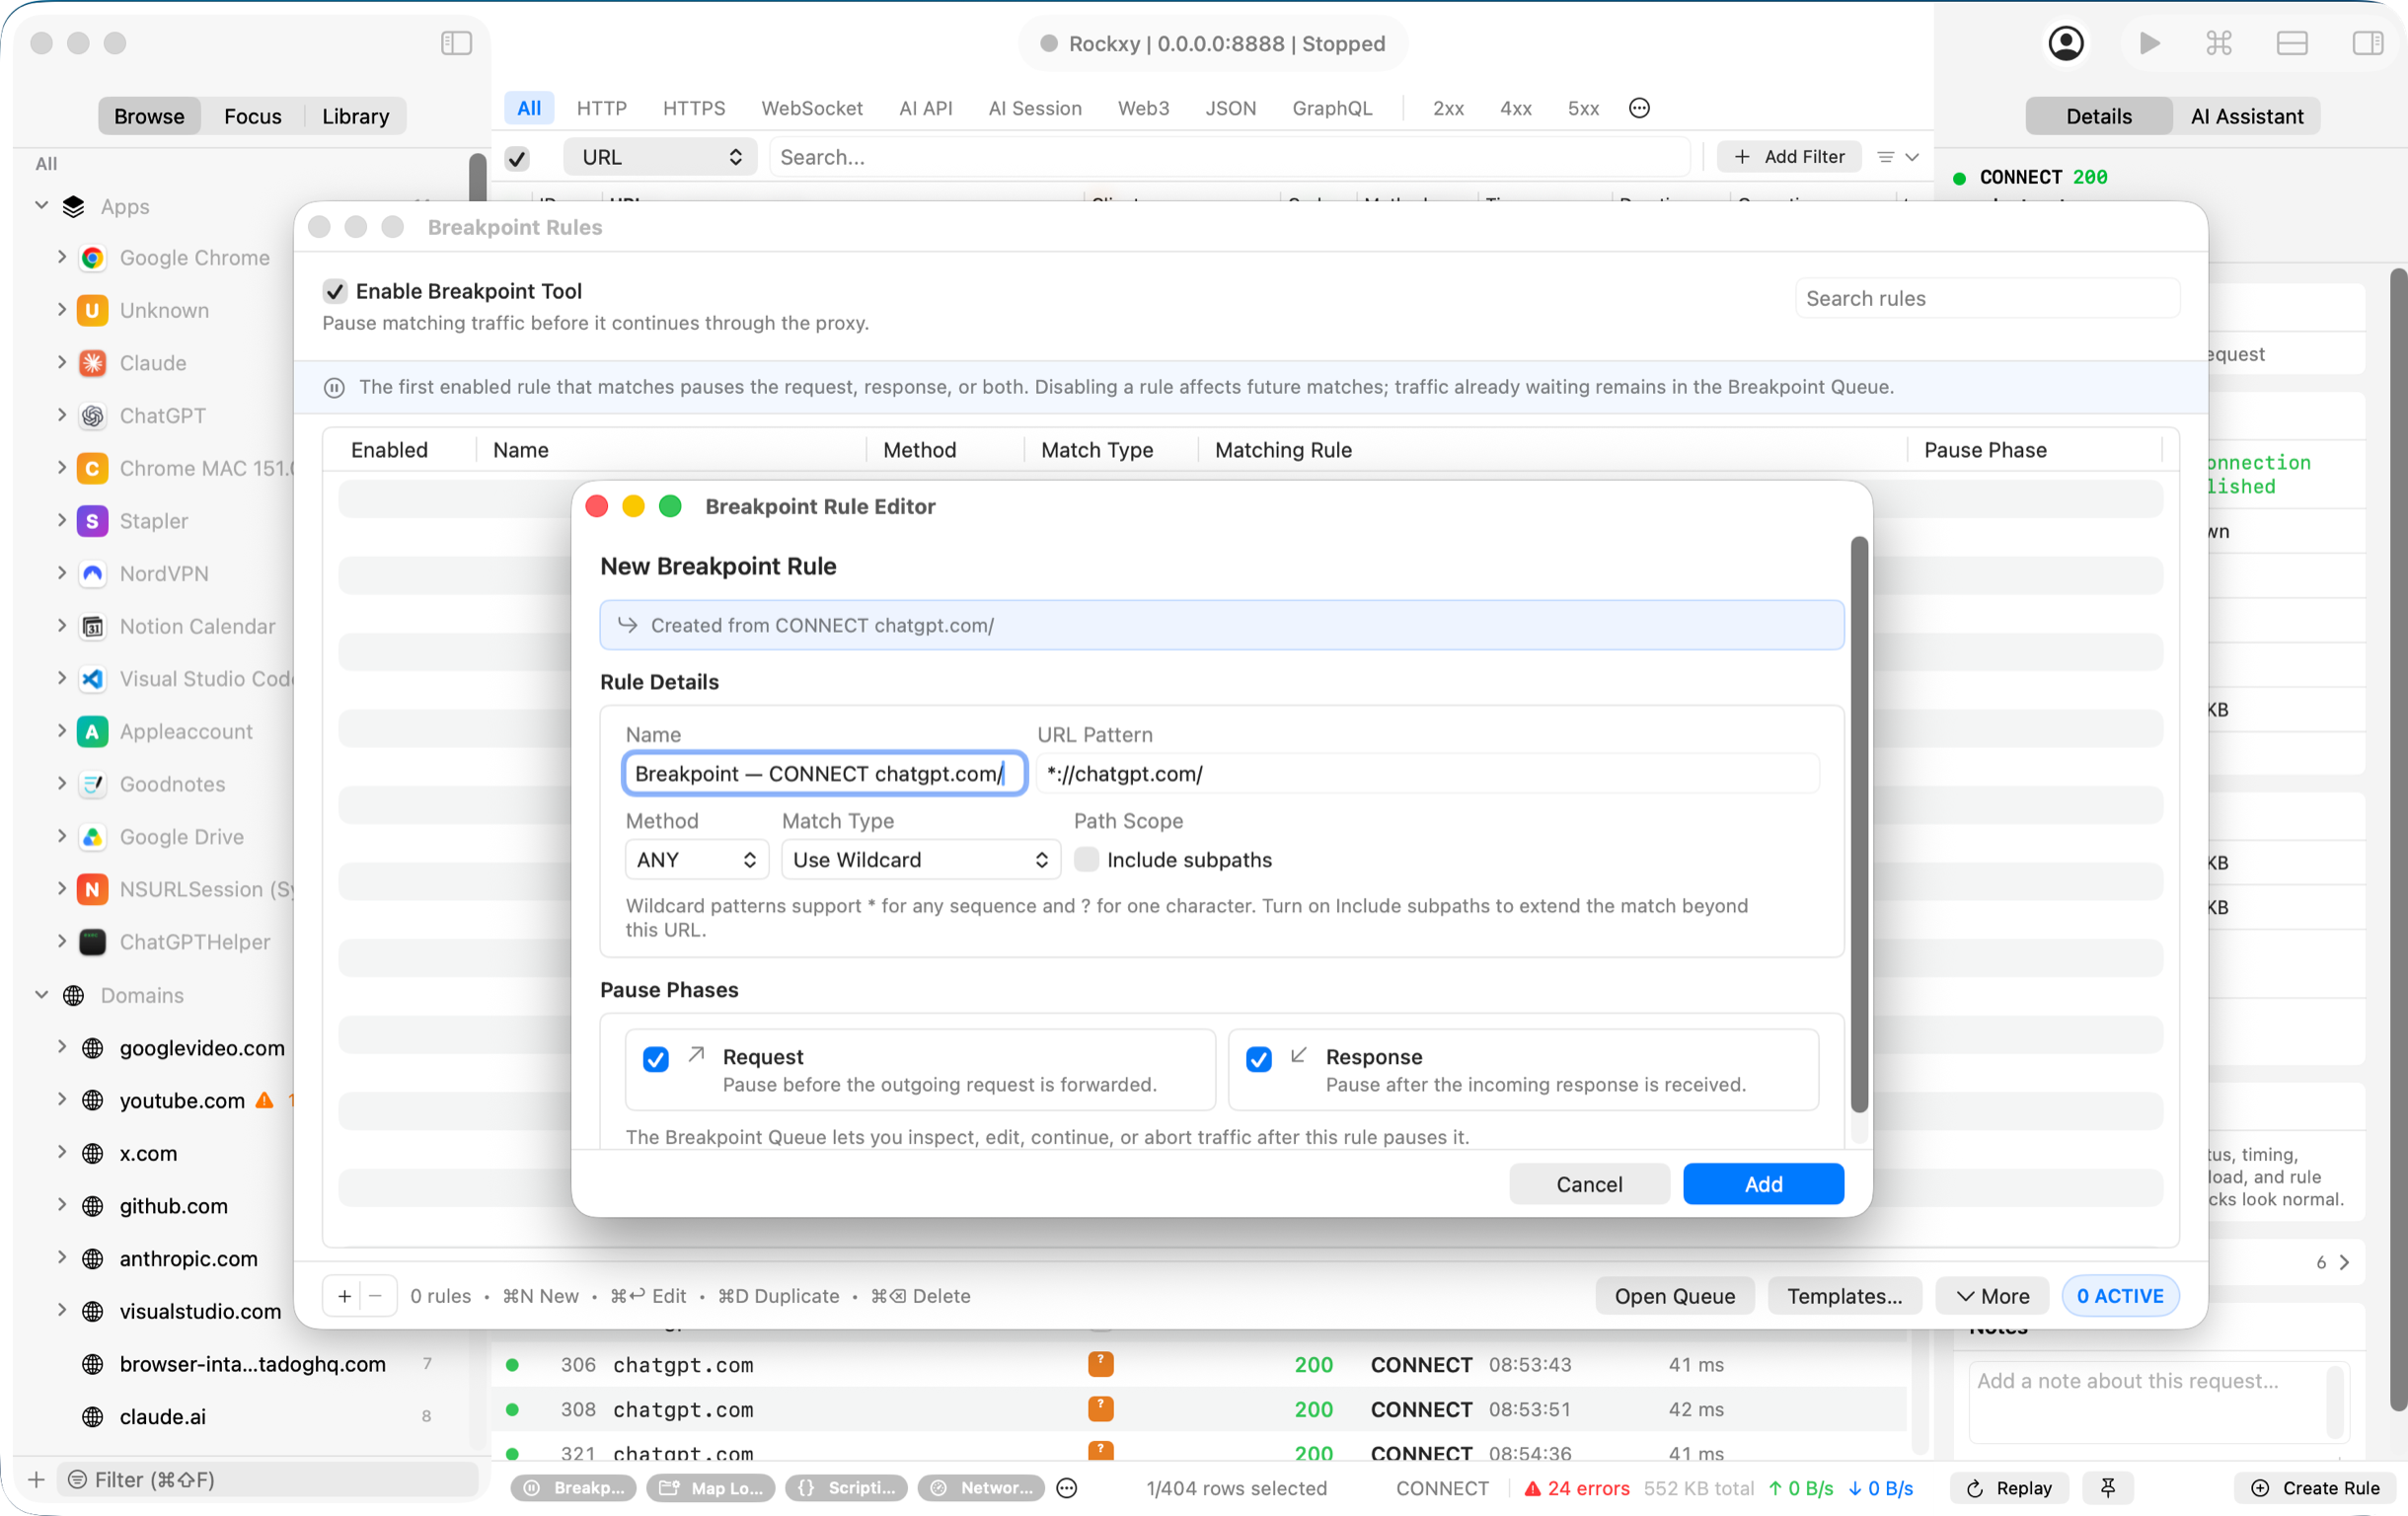Select the Goodnotes app icon
This screenshot has width=2408, height=1516.
pos(92,784)
